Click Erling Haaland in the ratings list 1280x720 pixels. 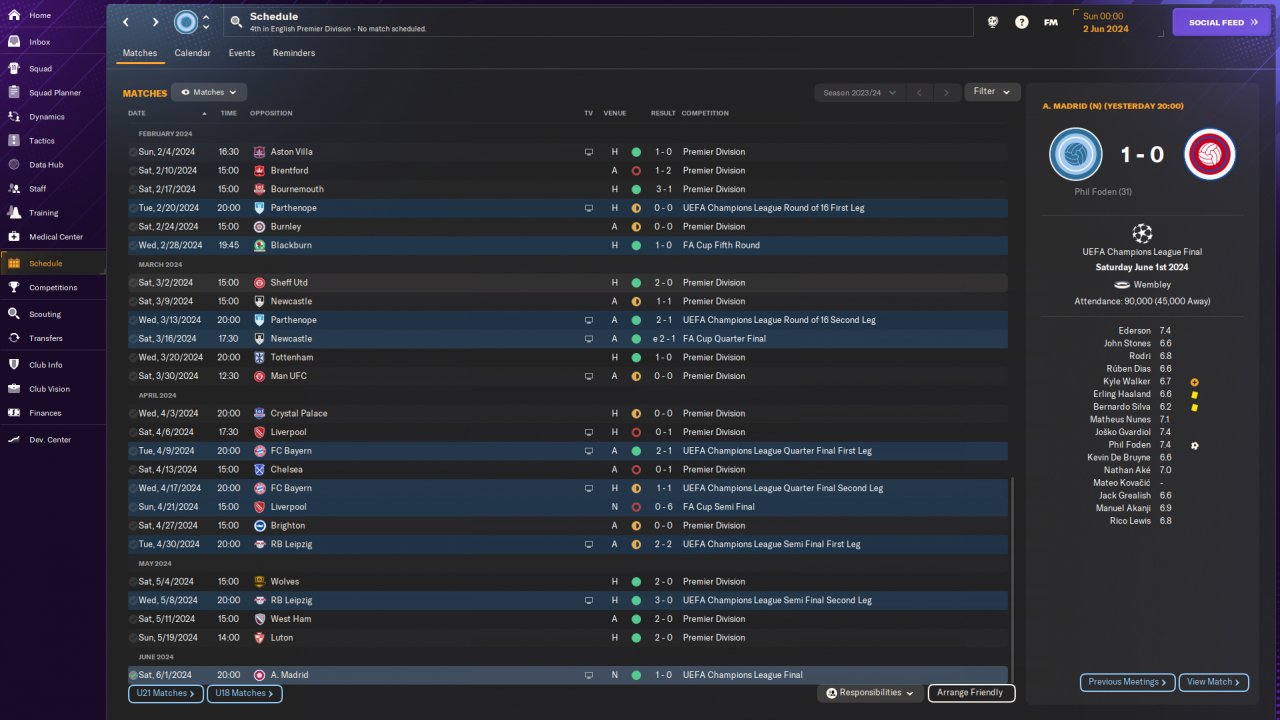pos(1122,394)
